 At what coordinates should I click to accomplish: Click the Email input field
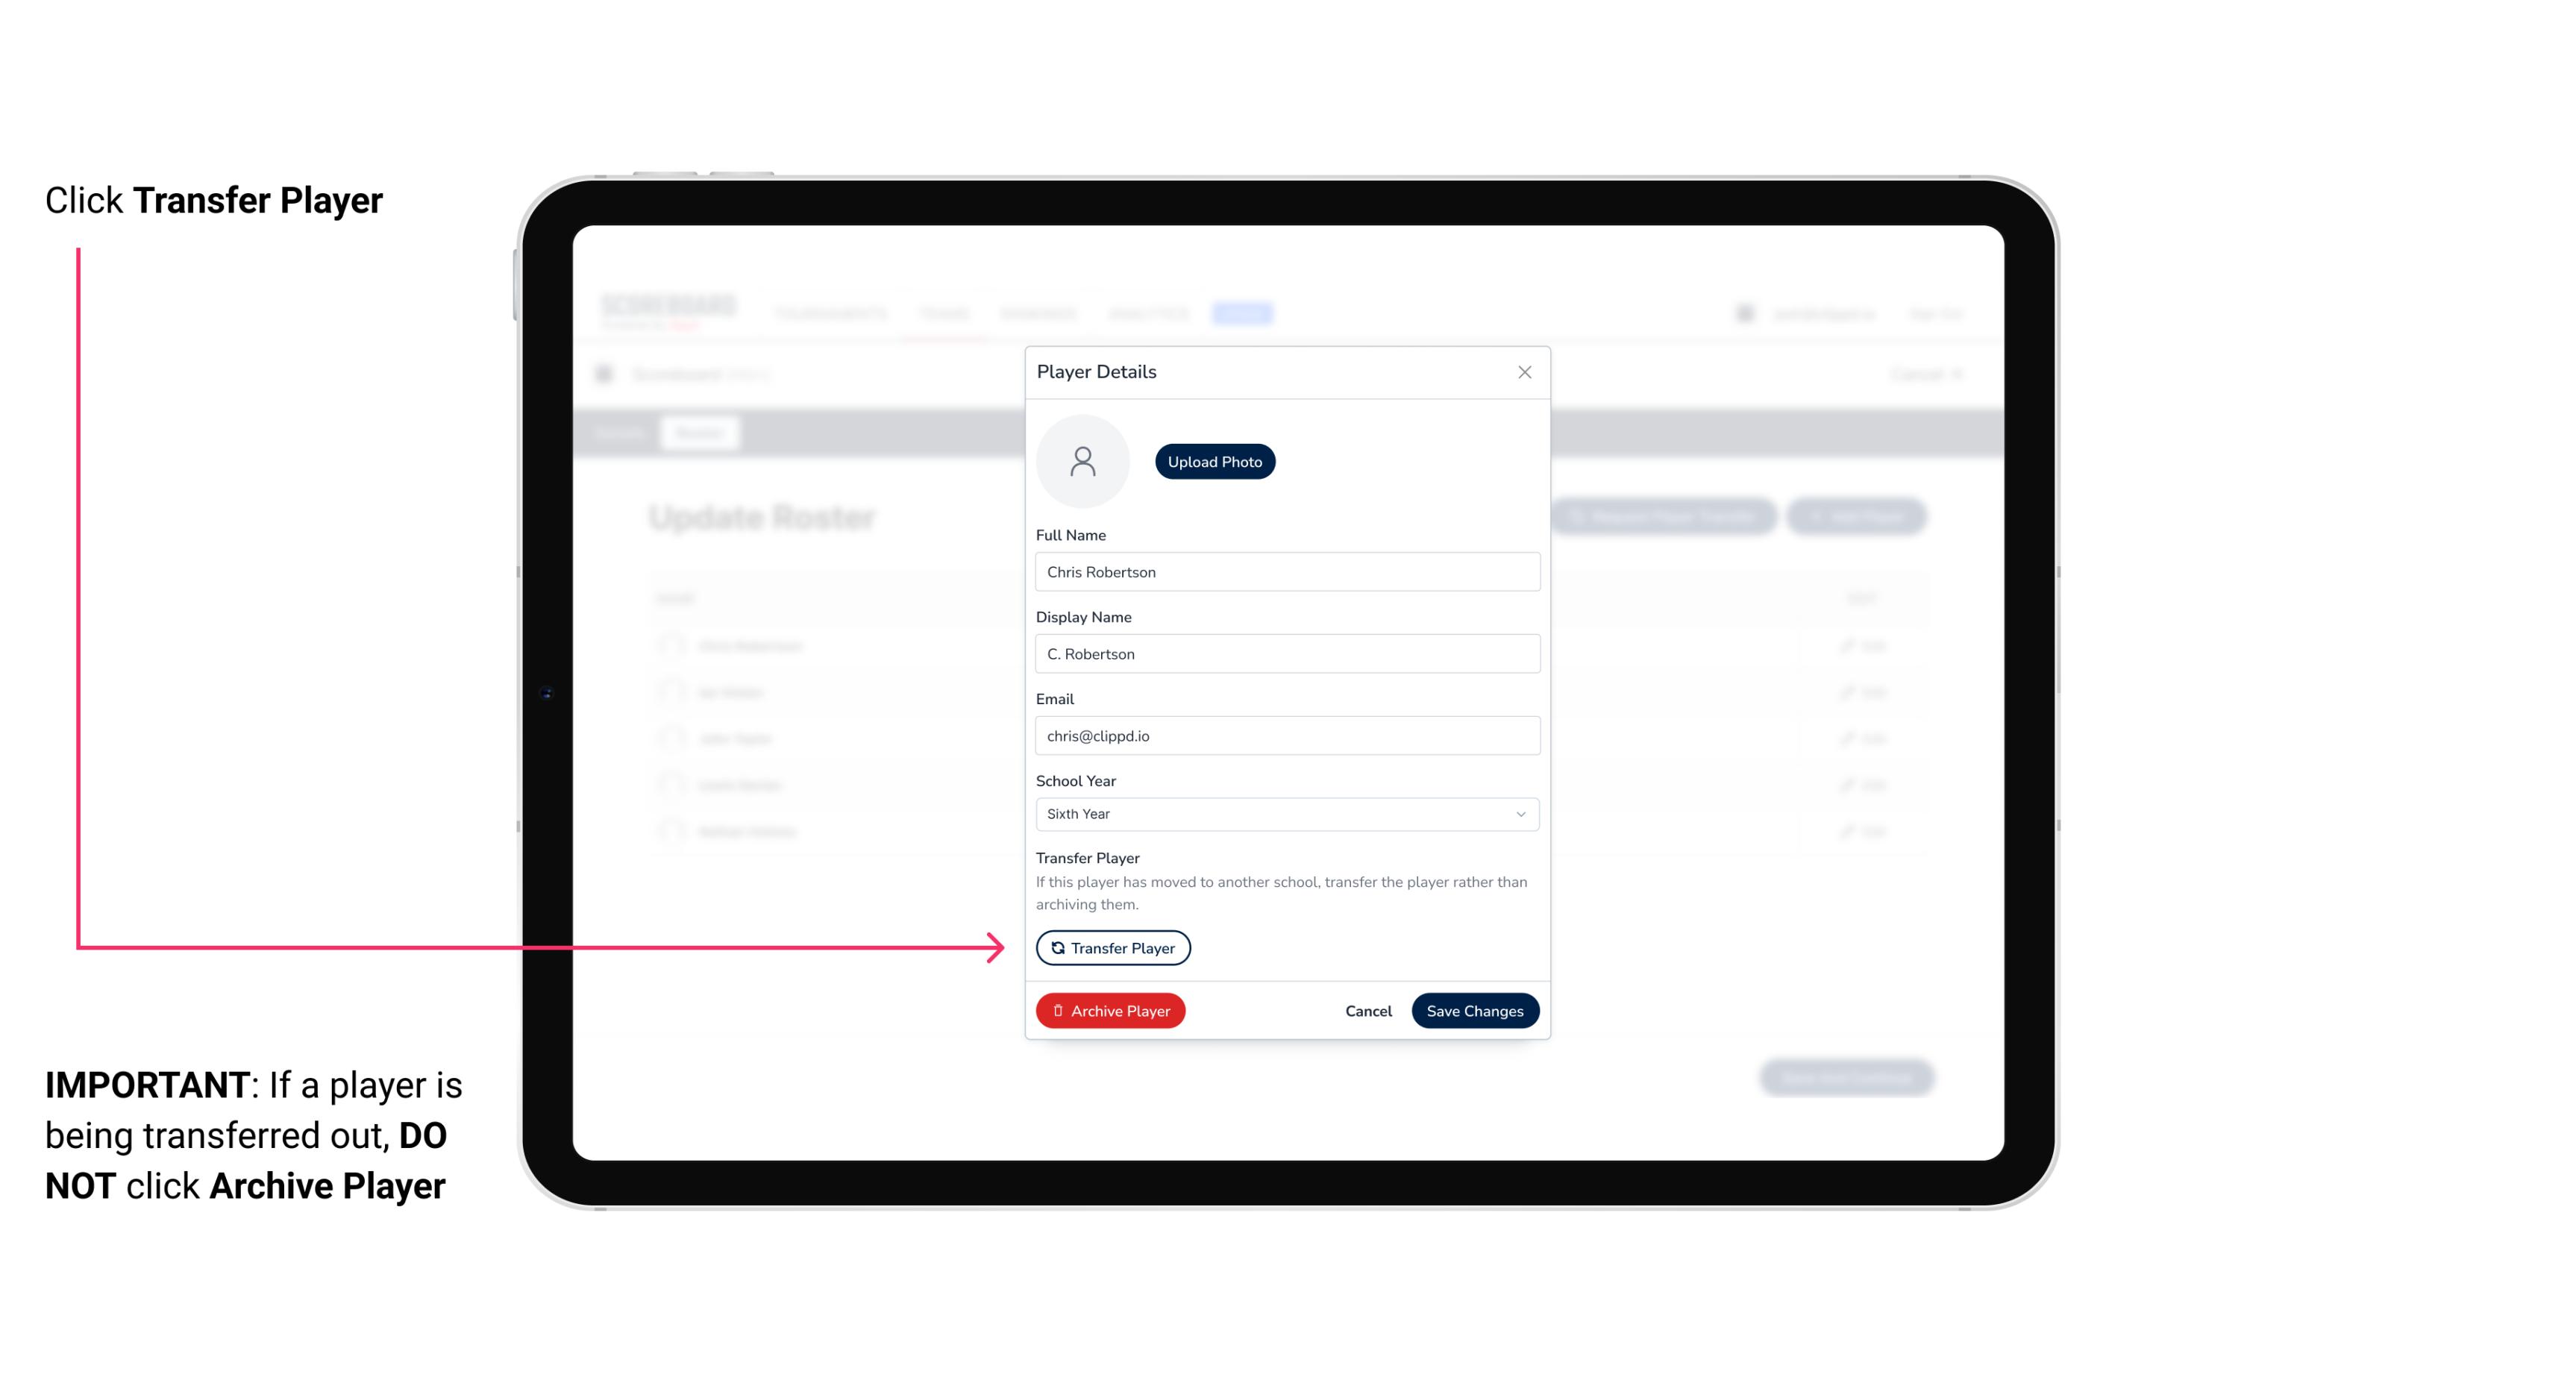1285,736
